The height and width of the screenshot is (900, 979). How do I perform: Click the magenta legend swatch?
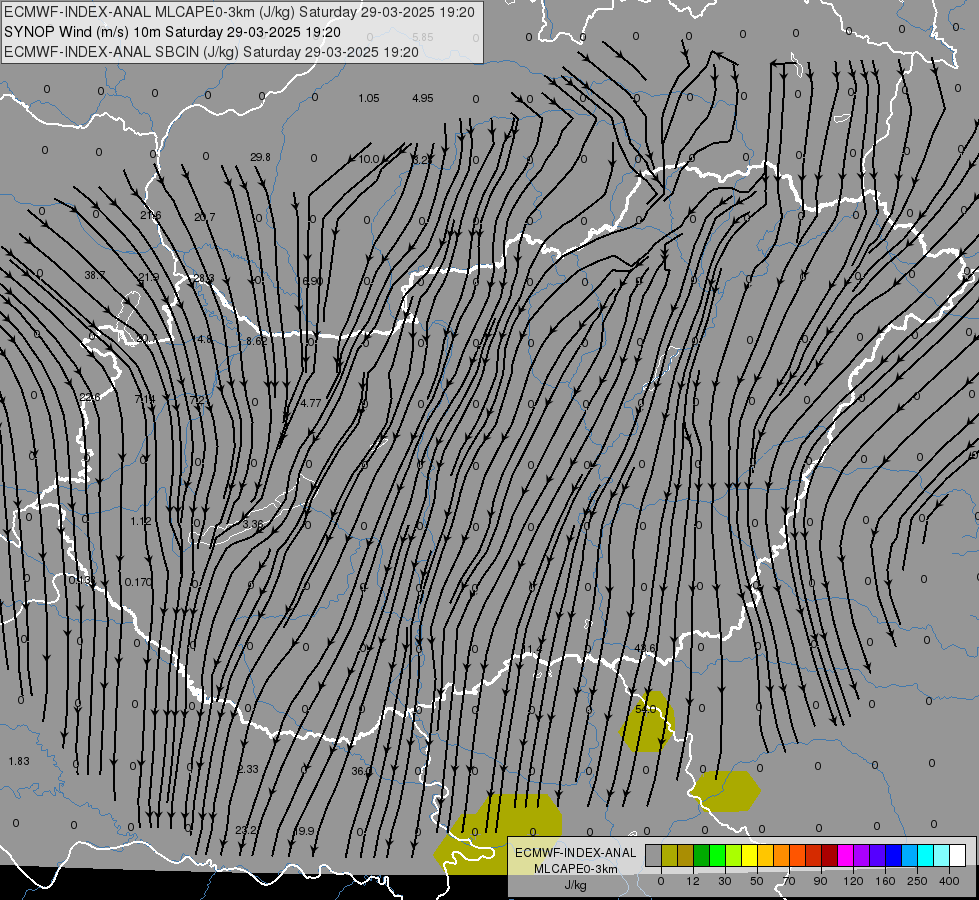[846, 855]
